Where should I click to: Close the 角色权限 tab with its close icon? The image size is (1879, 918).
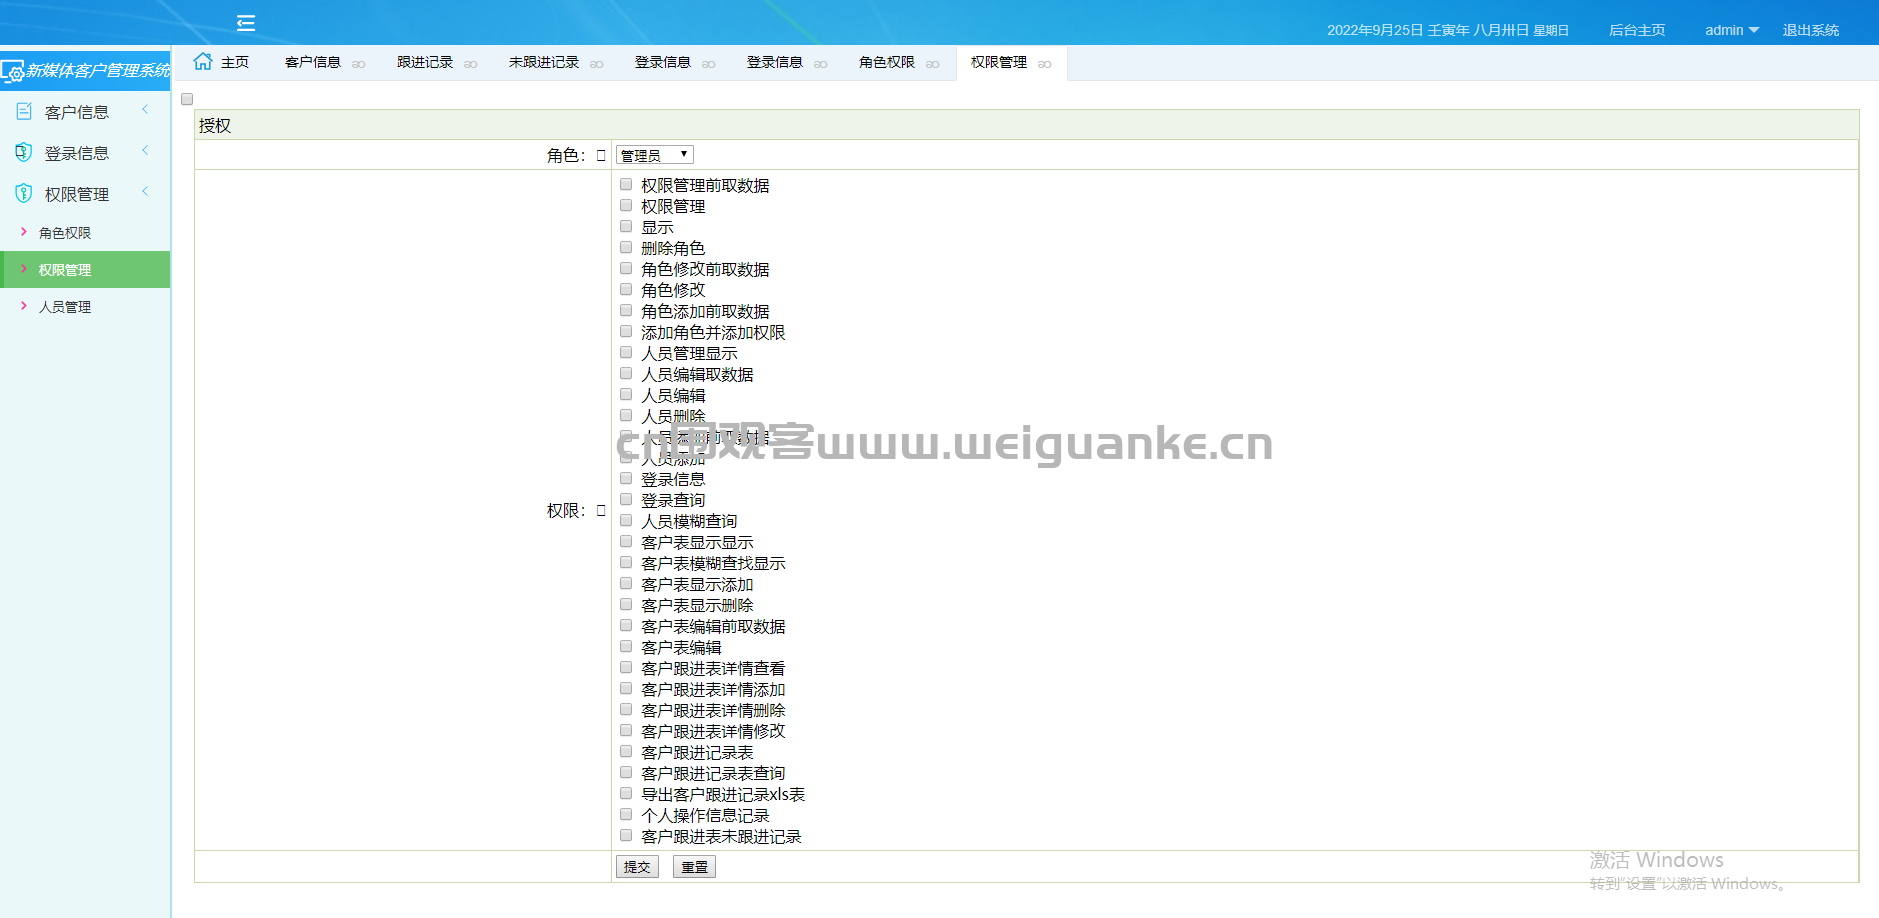click(932, 64)
